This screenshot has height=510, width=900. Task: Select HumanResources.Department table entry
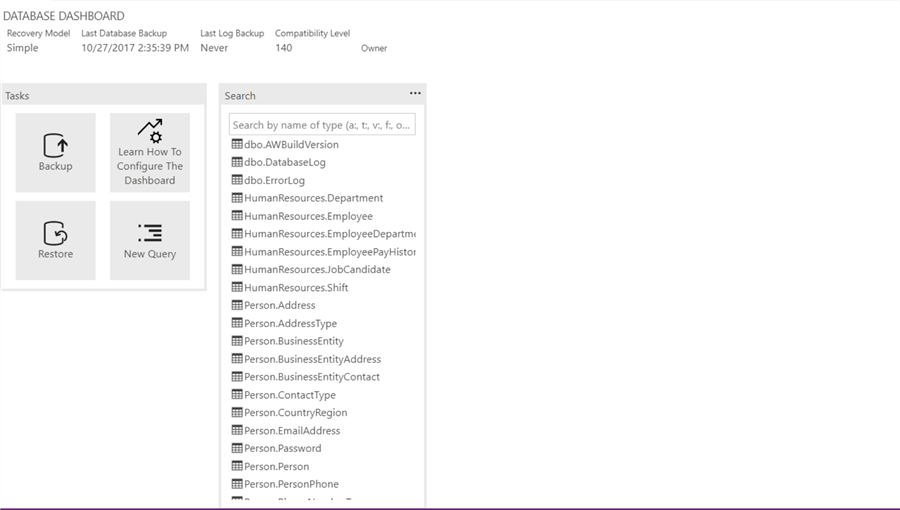(313, 198)
